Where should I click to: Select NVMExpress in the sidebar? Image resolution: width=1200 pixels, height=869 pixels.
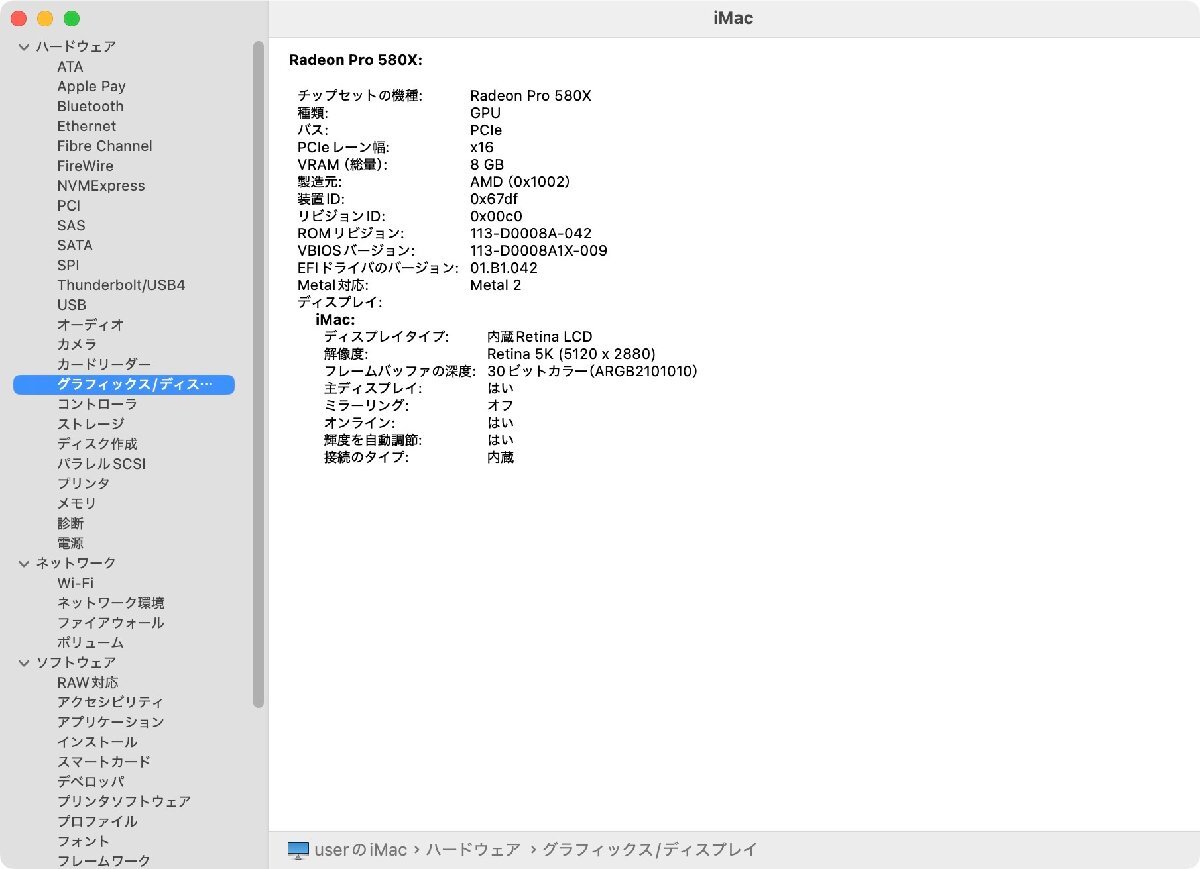click(101, 186)
